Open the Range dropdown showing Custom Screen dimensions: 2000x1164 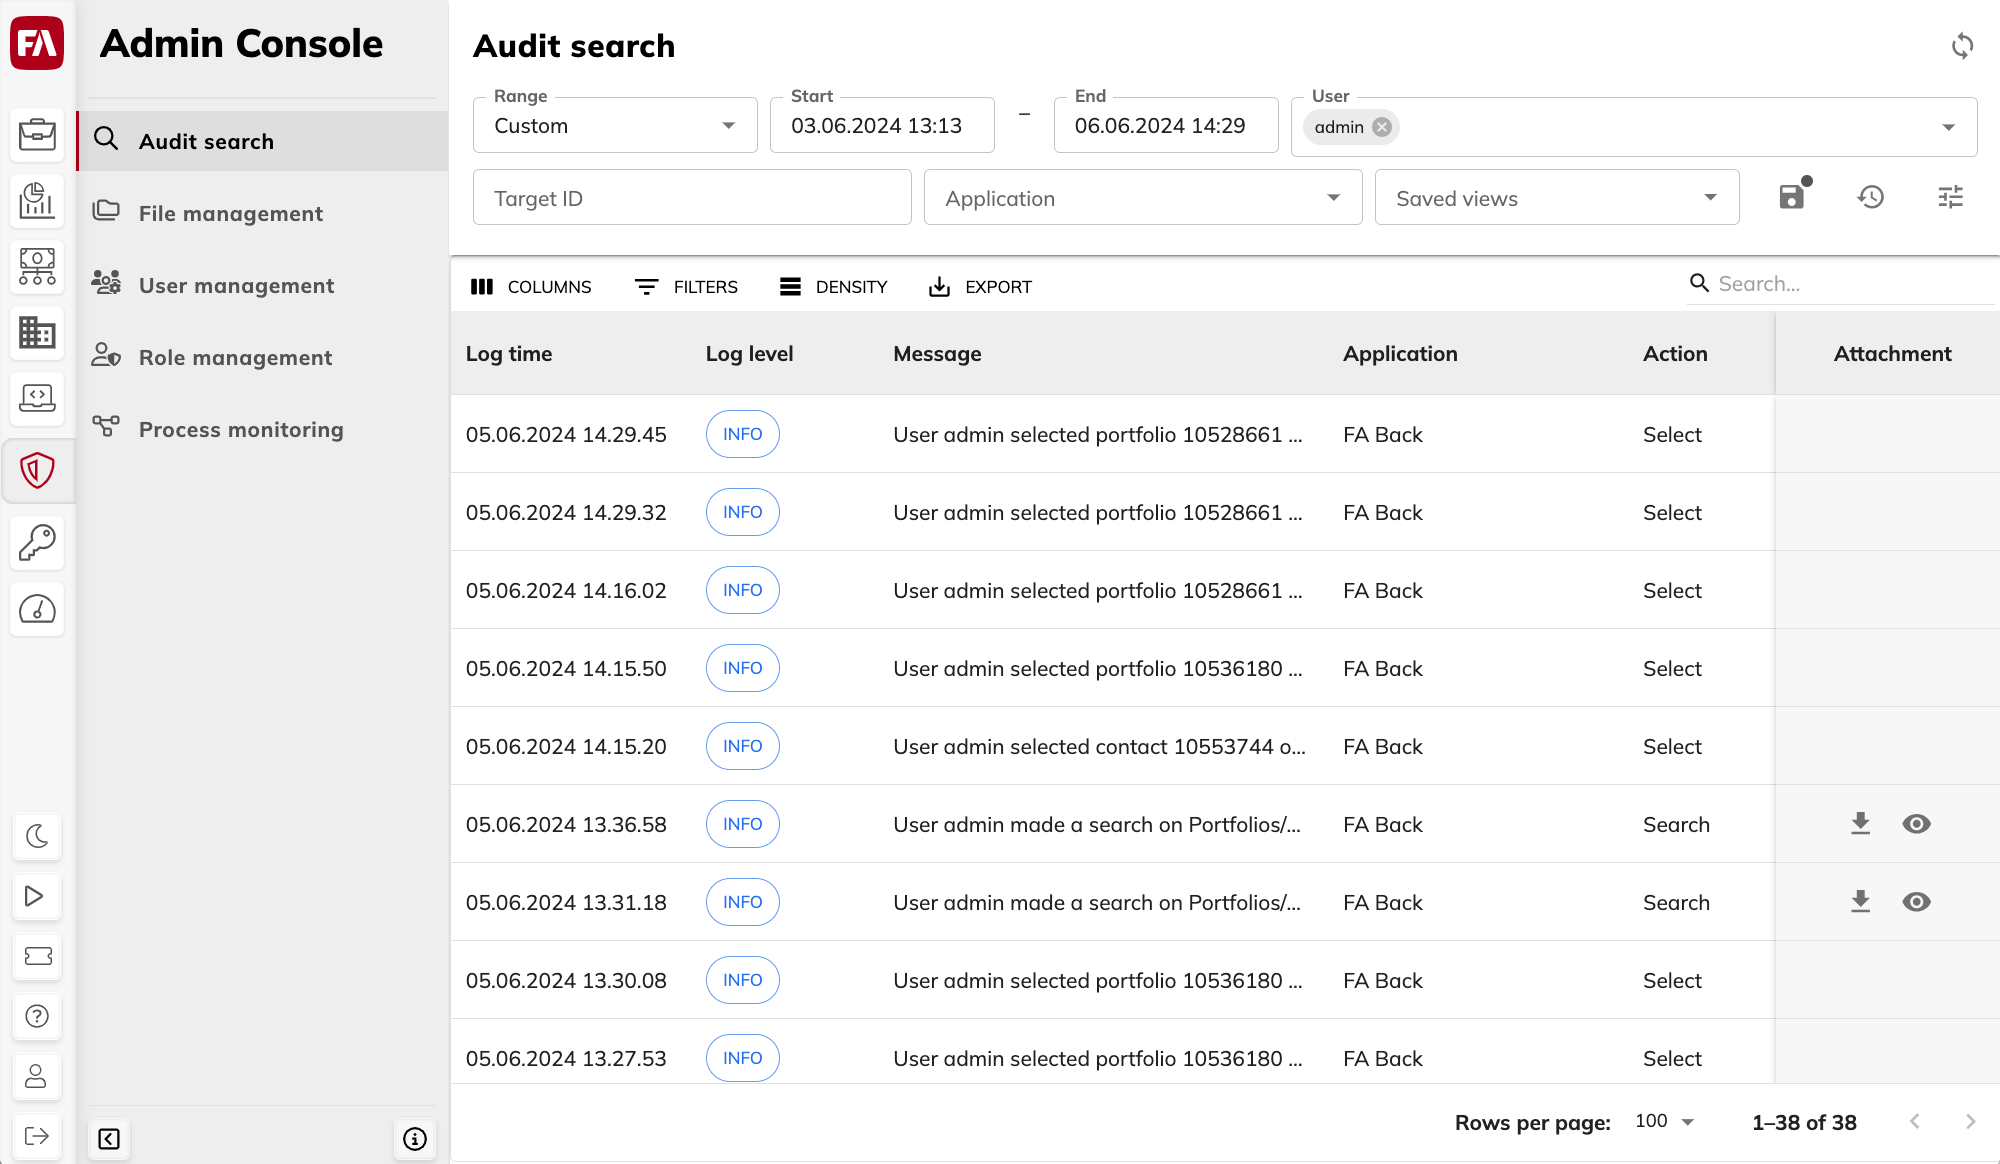615,125
